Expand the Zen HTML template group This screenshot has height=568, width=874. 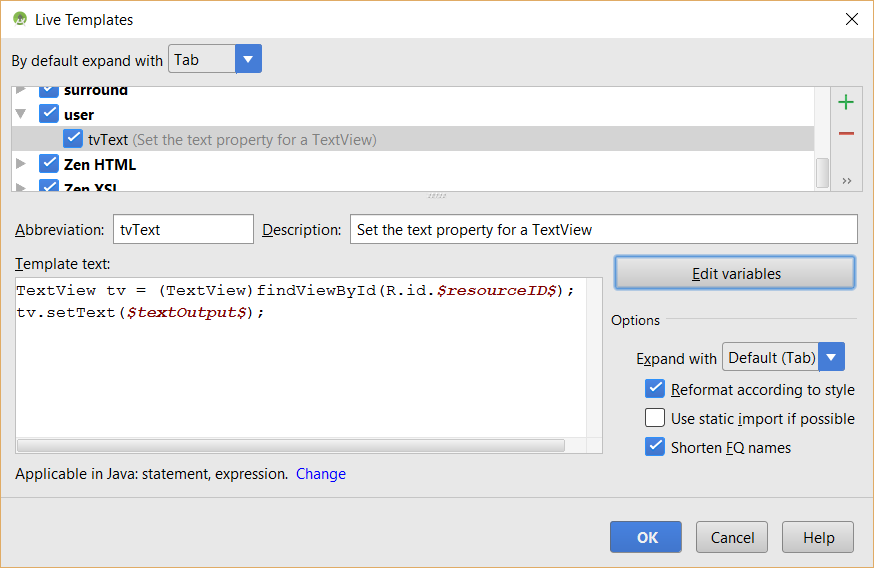(21, 164)
